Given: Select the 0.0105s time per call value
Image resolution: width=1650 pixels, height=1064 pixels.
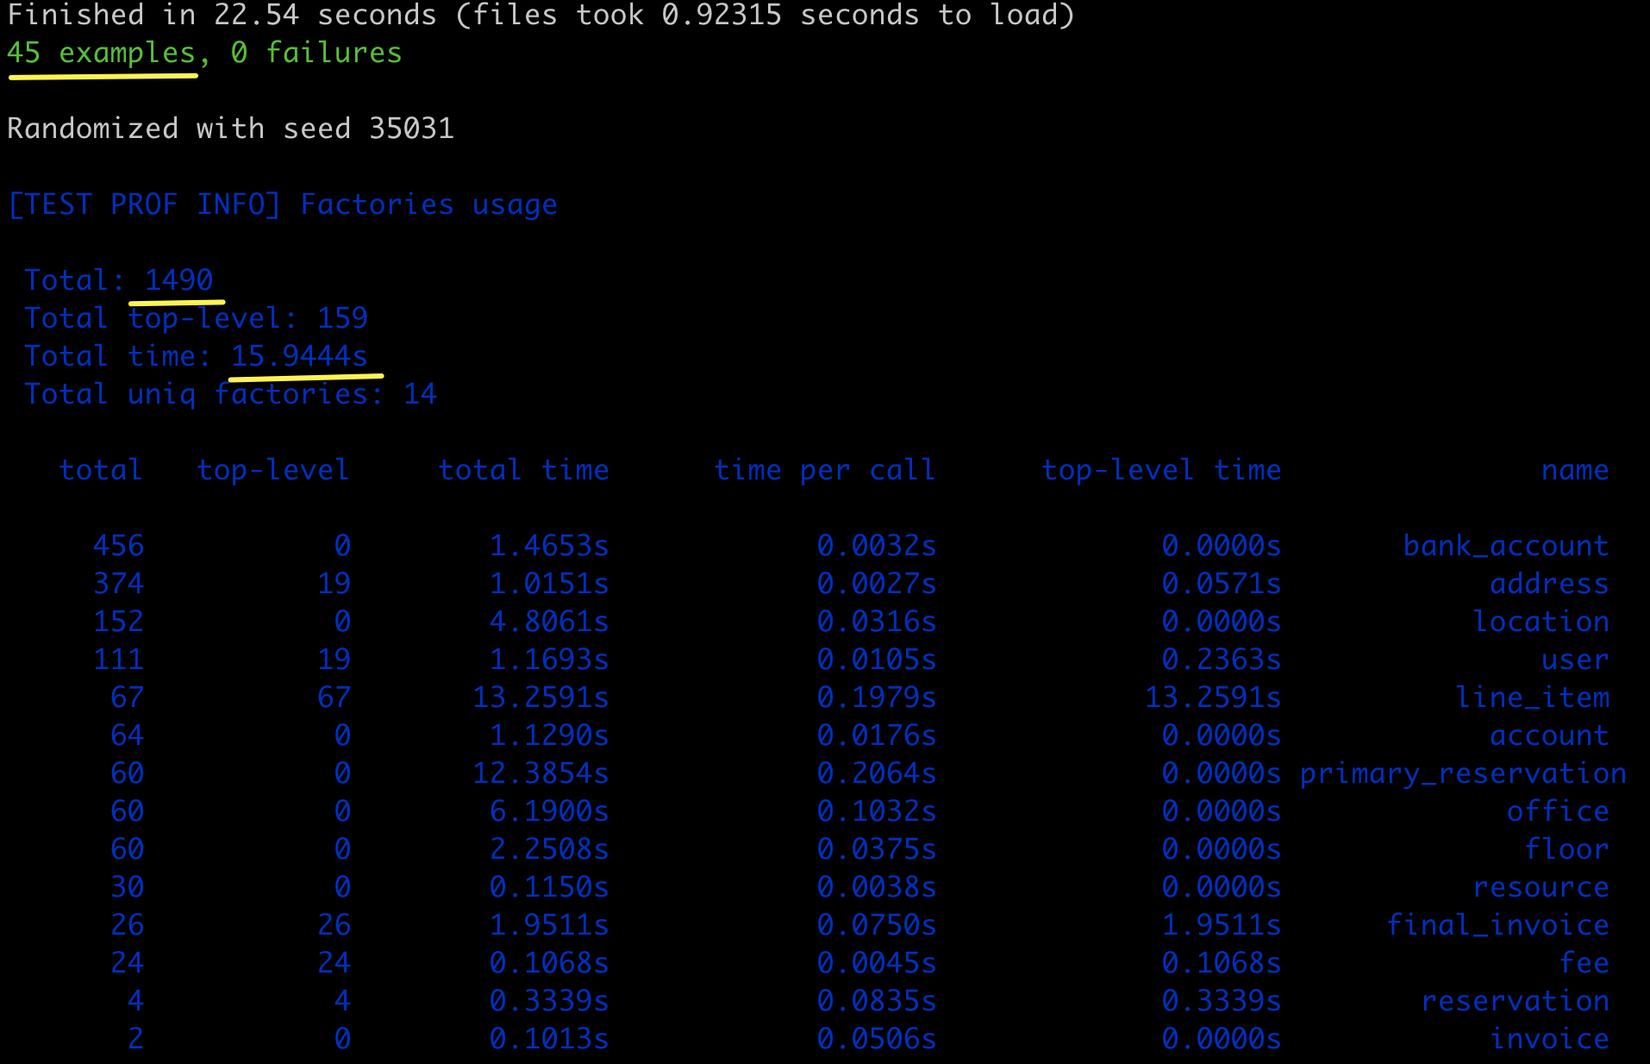Looking at the screenshot, I should pos(876,661).
